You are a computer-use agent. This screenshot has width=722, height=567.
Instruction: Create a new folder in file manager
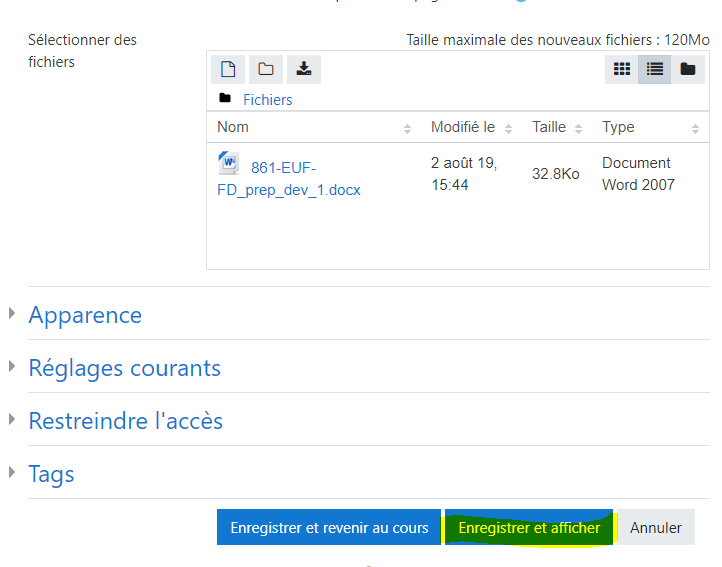266,69
